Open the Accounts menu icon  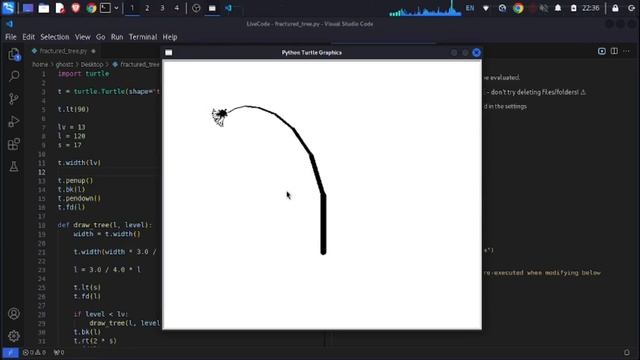click(x=14, y=313)
